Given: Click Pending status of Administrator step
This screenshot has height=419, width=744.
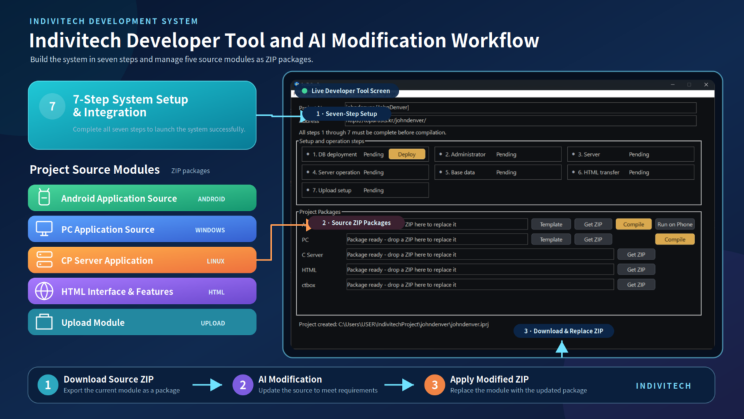Looking at the screenshot, I should point(506,154).
